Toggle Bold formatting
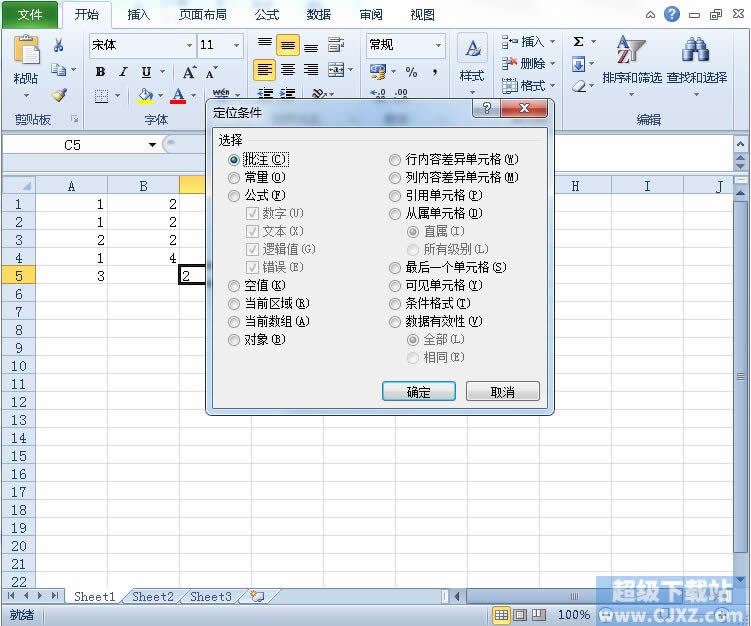This screenshot has width=751, height=626. point(100,72)
